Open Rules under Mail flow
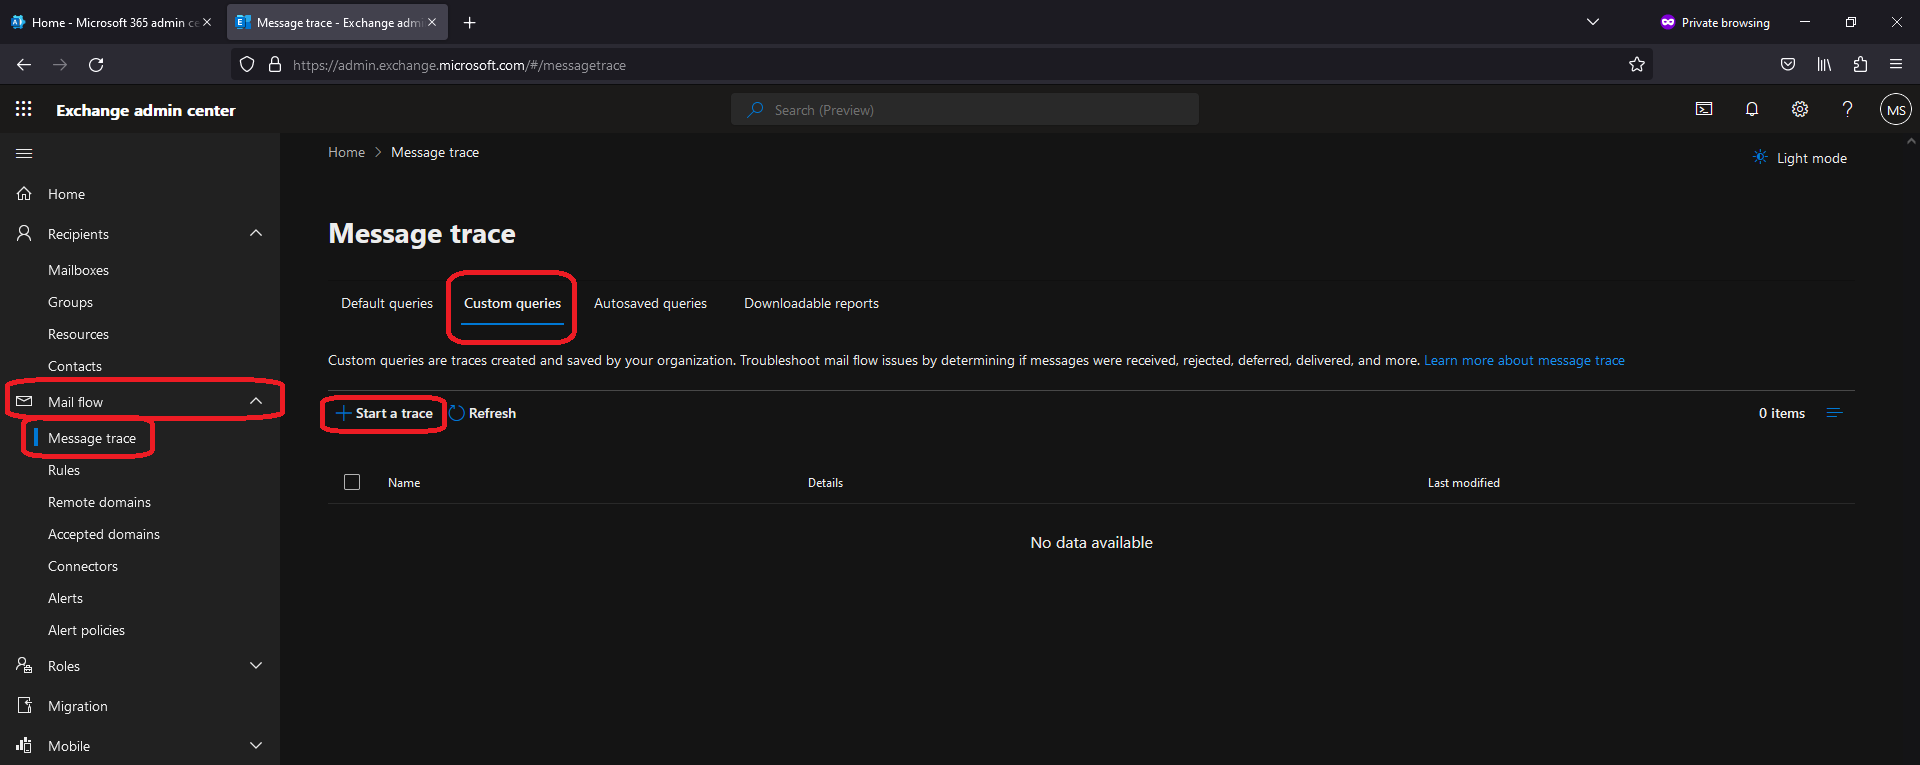The width and height of the screenshot is (1920, 765). click(64, 470)
